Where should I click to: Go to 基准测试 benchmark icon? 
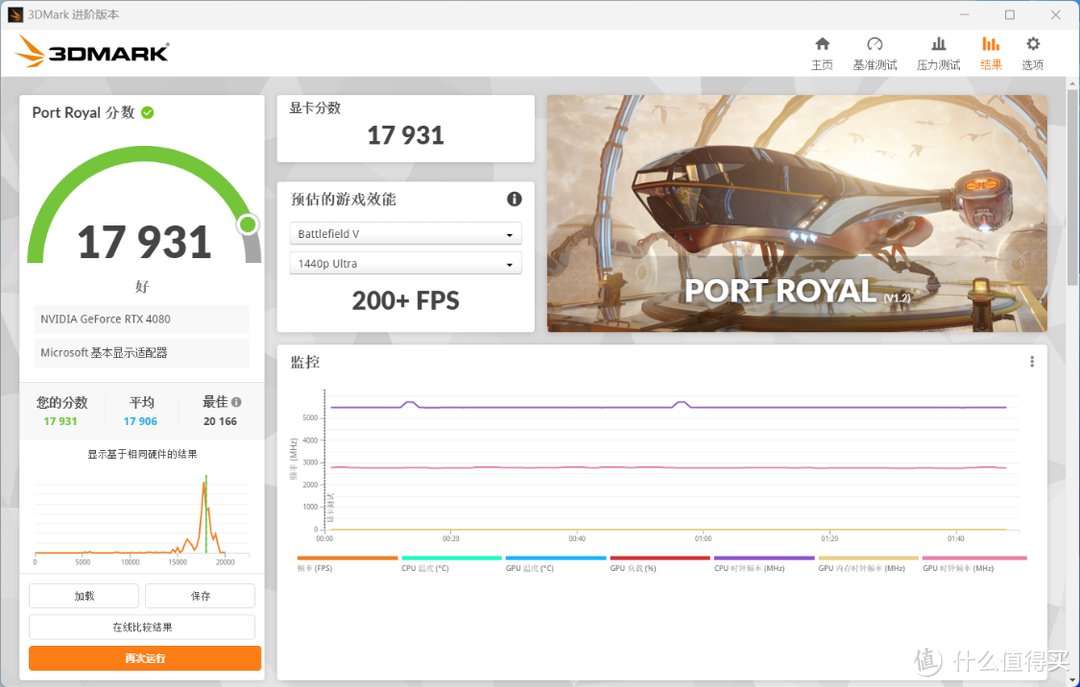point(875,44)
